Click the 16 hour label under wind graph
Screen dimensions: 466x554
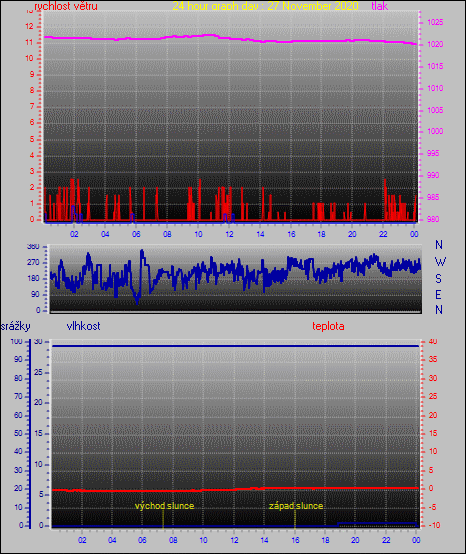click(291, 234)
